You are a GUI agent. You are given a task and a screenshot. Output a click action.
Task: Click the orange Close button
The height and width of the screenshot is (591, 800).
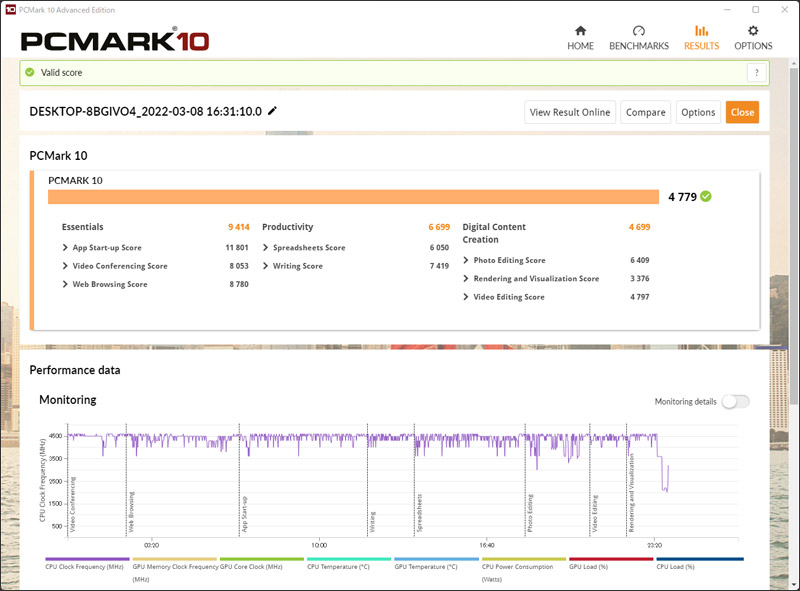[742, 112]
